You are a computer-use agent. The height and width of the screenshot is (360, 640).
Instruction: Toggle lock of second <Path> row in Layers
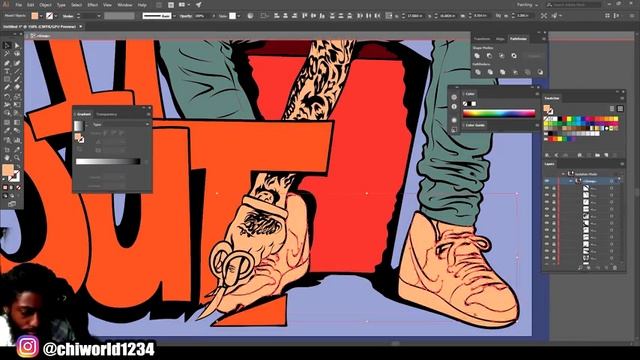pos(554,195)
